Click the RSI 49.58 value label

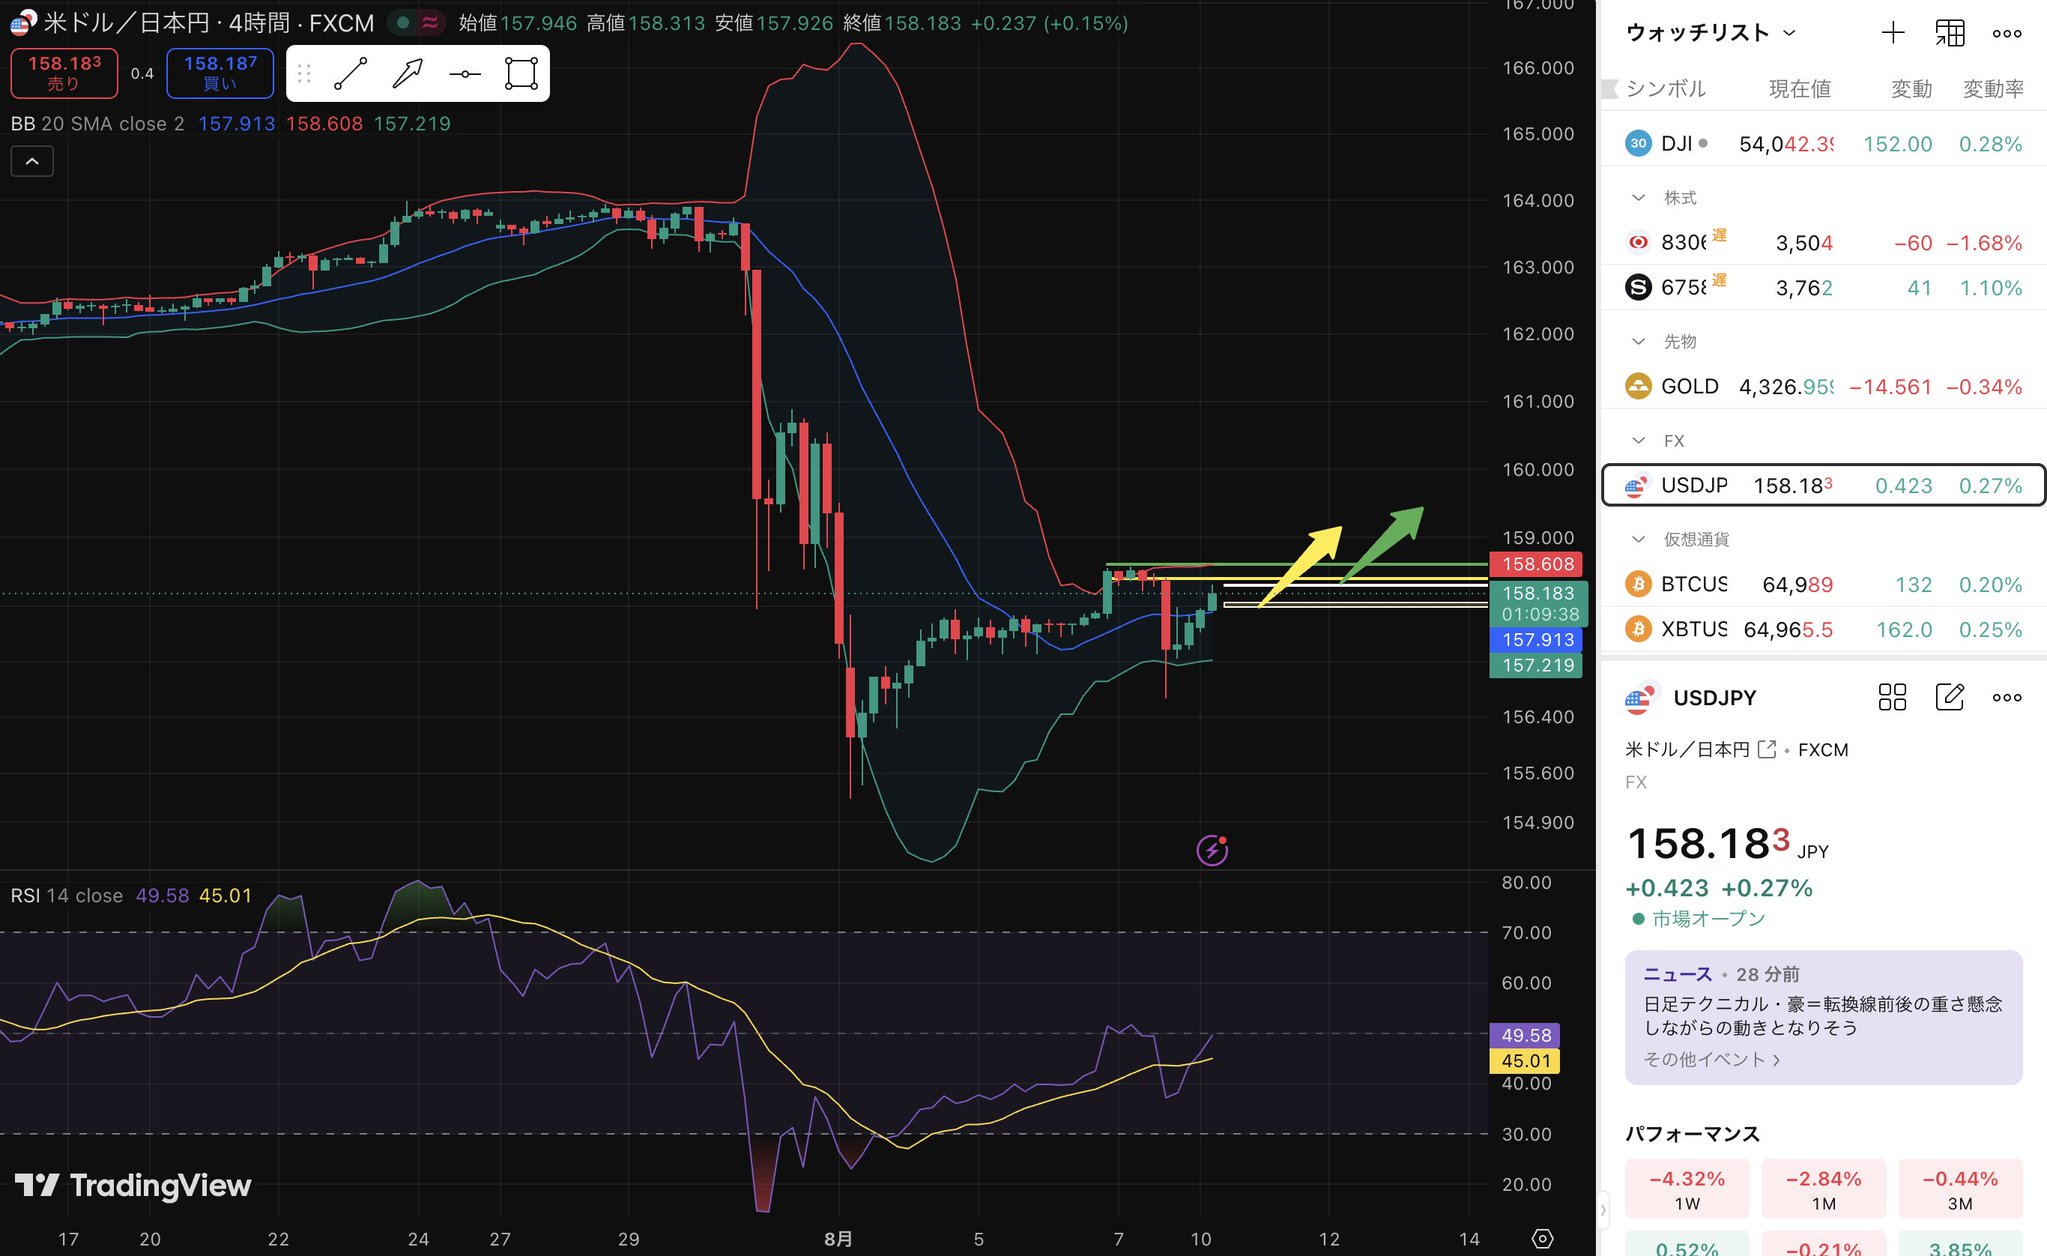coord(1525,1036)
